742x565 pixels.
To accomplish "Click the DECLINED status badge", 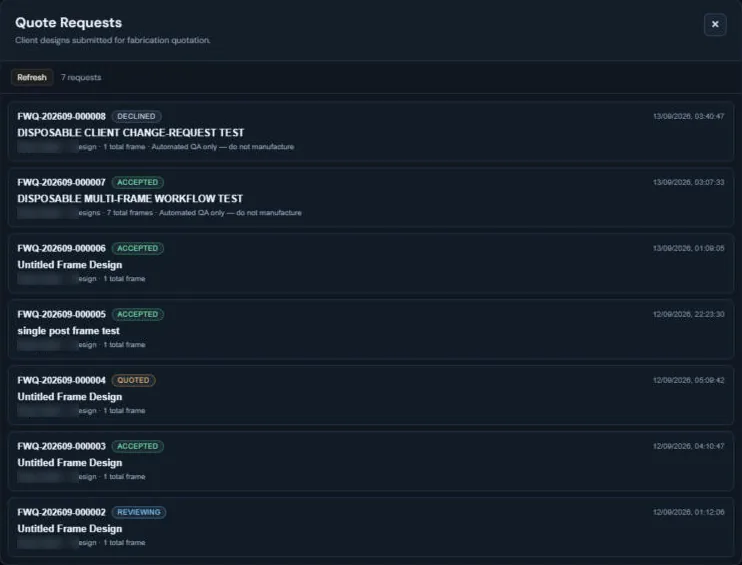I will tap(136, 116).
